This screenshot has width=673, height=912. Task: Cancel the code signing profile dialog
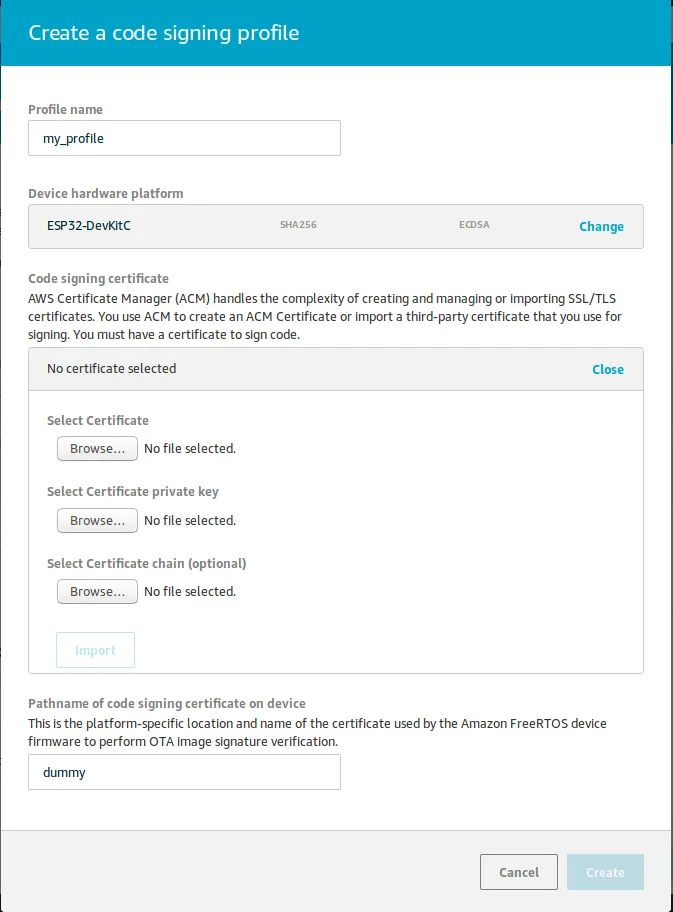[x=518, y=872]
